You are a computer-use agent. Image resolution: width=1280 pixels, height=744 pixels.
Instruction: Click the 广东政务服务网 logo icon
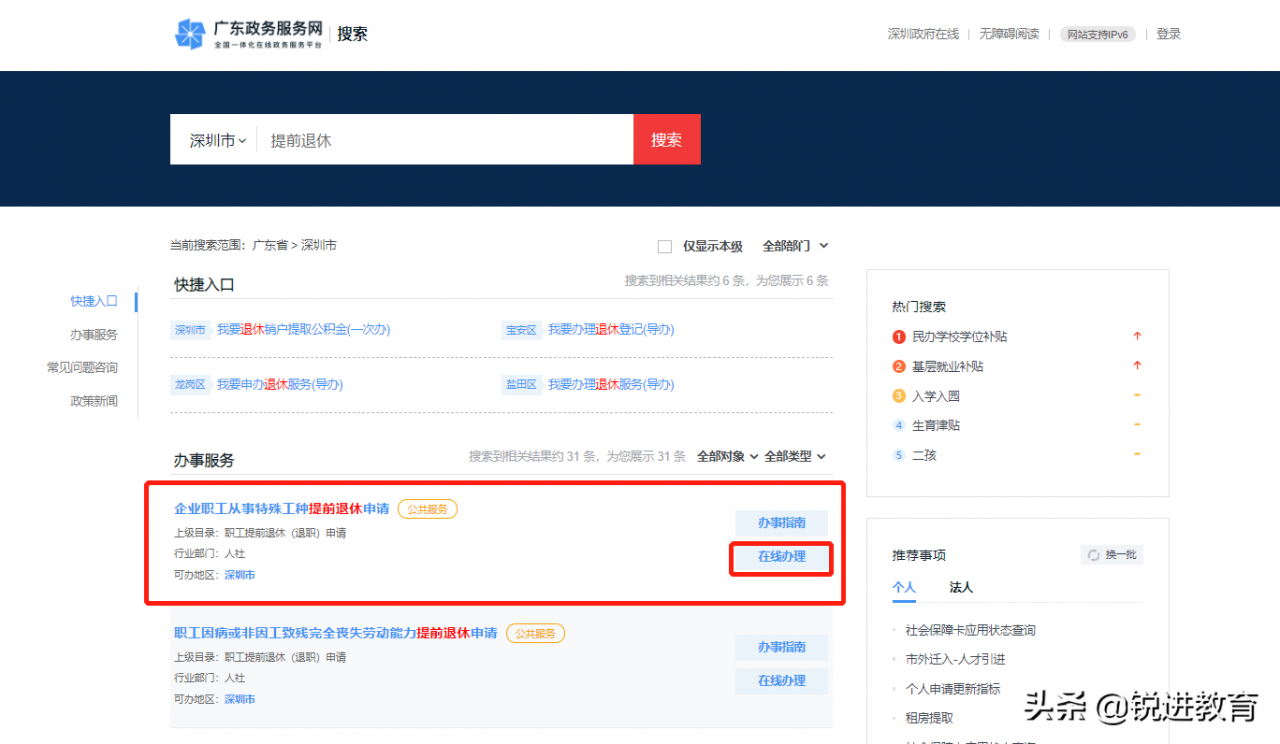[189, 33]
